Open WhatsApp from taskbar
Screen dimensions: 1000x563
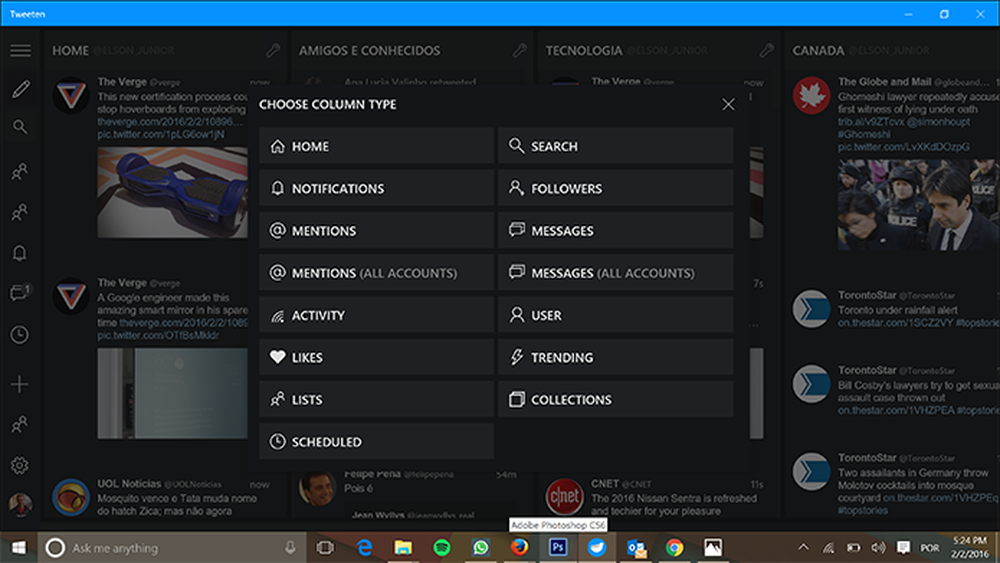tap(481, 548)
